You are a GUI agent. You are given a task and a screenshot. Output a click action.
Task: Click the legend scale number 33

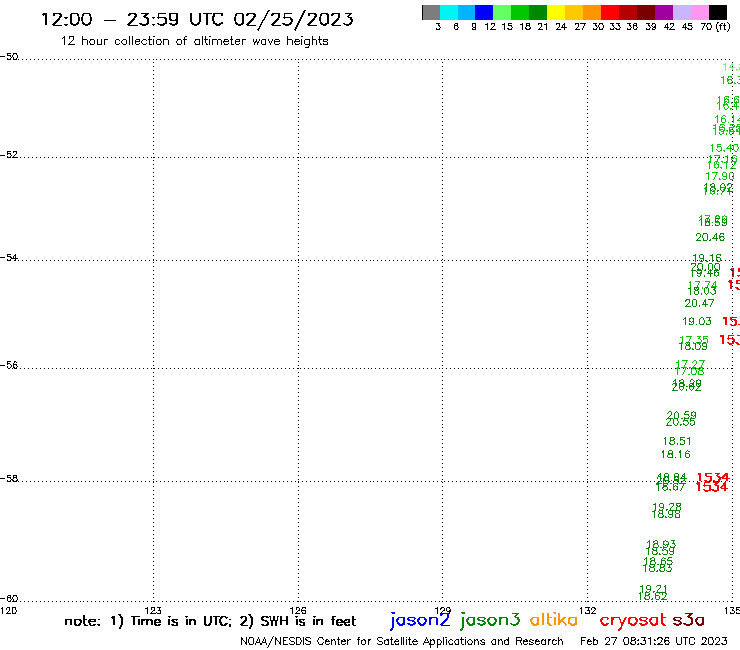pyautogui.click(x=615, y=26)
